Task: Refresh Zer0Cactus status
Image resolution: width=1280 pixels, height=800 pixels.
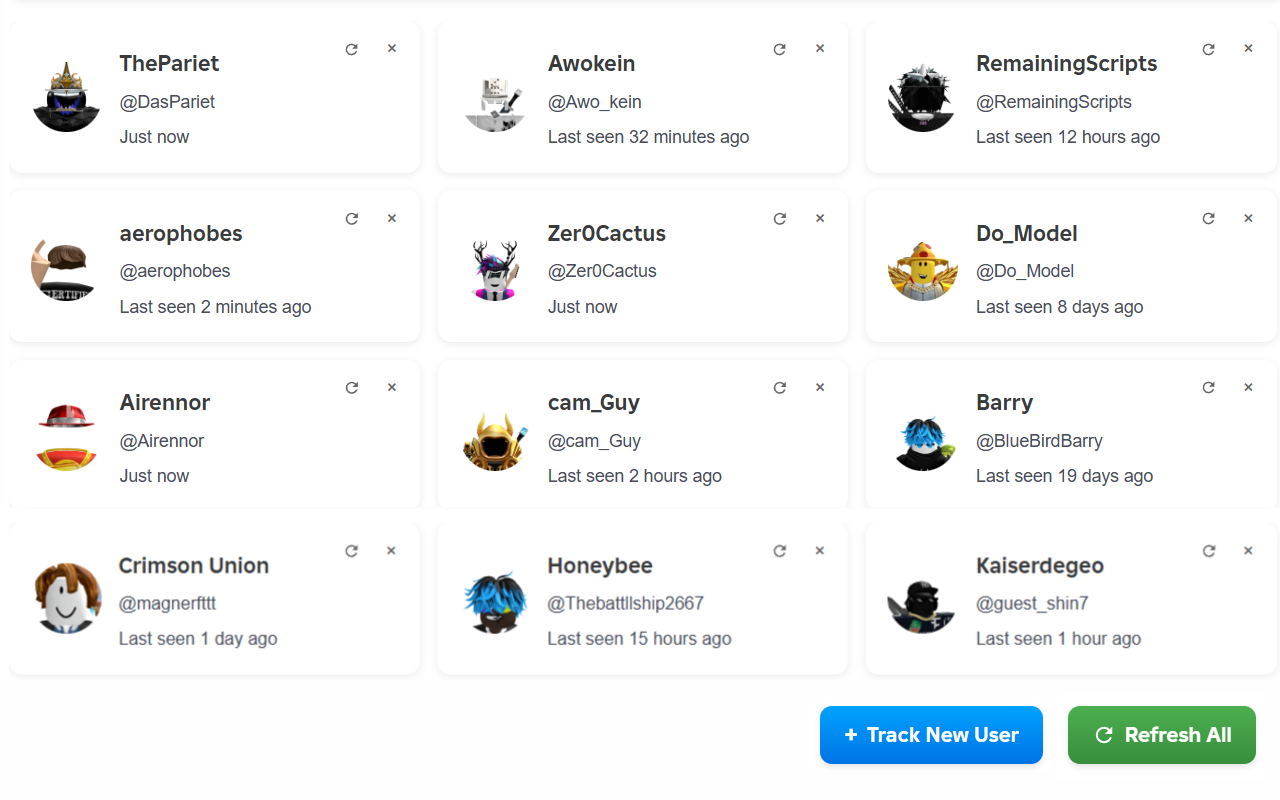Action: click(780, 218)
